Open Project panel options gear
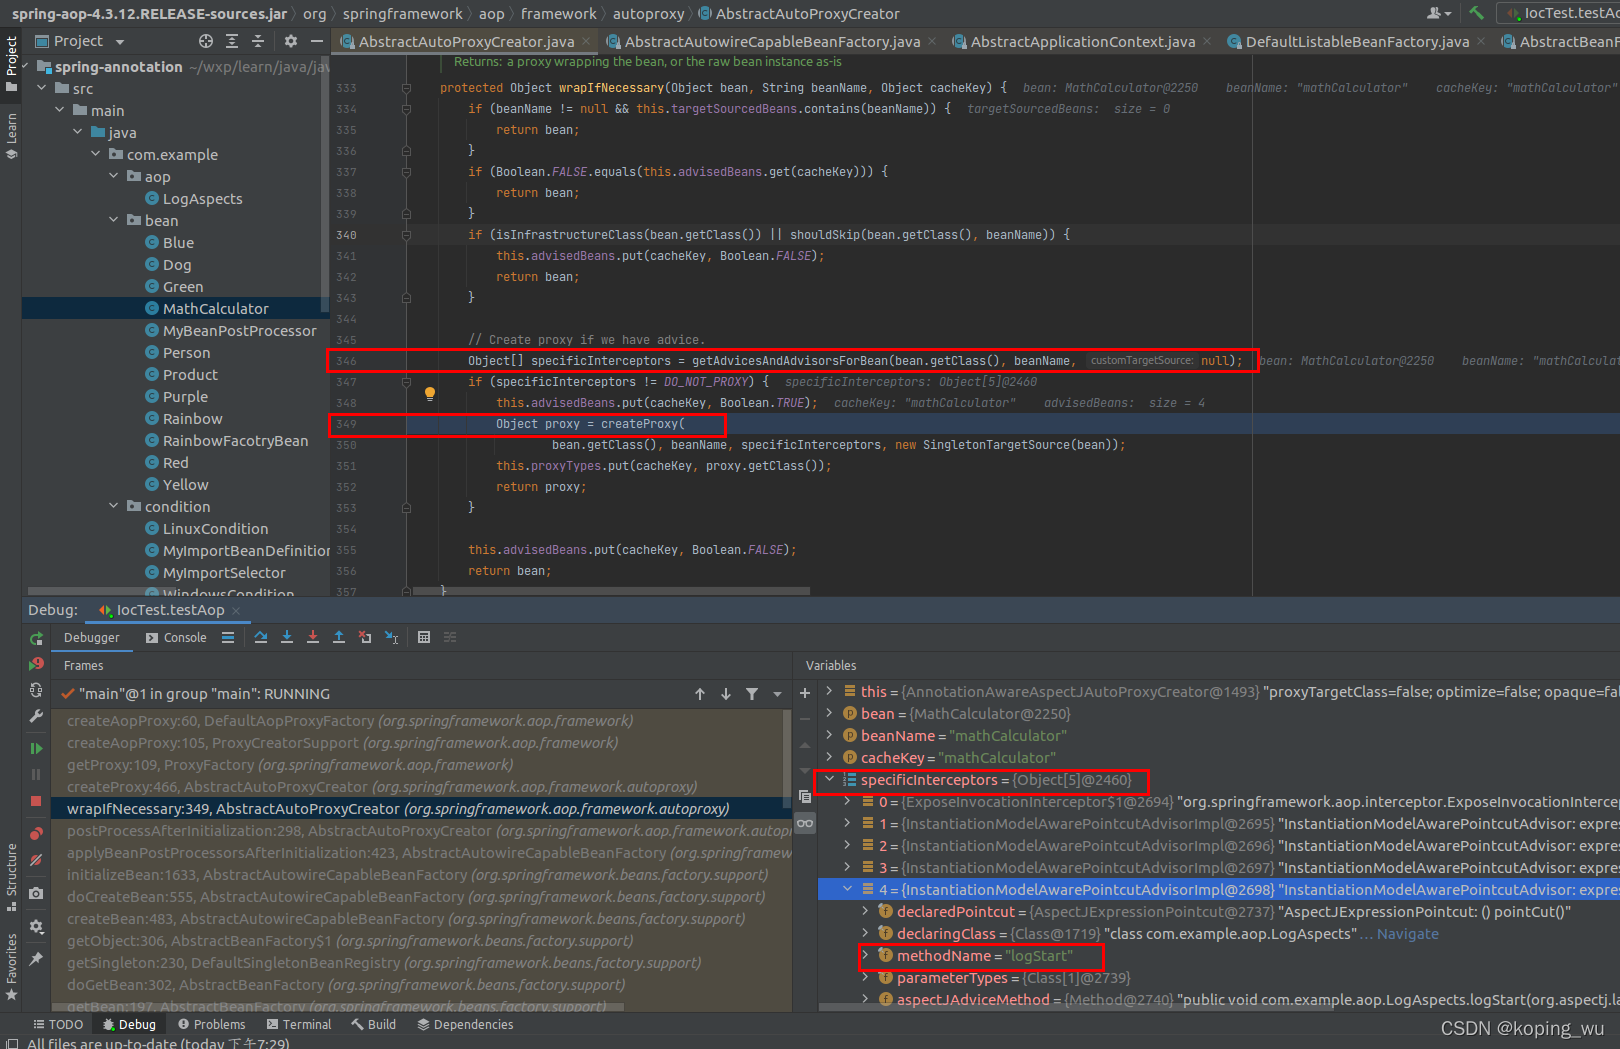This screenshot has height=1049, width=1620. [x=290, y=41]
